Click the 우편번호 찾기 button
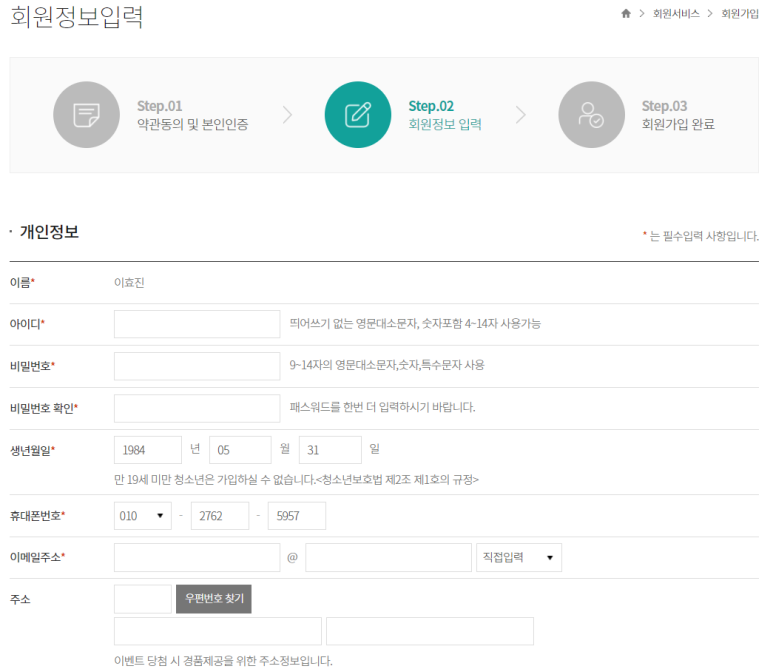The width and height of the screenshot is (773, 669). [x=213, y=599]
